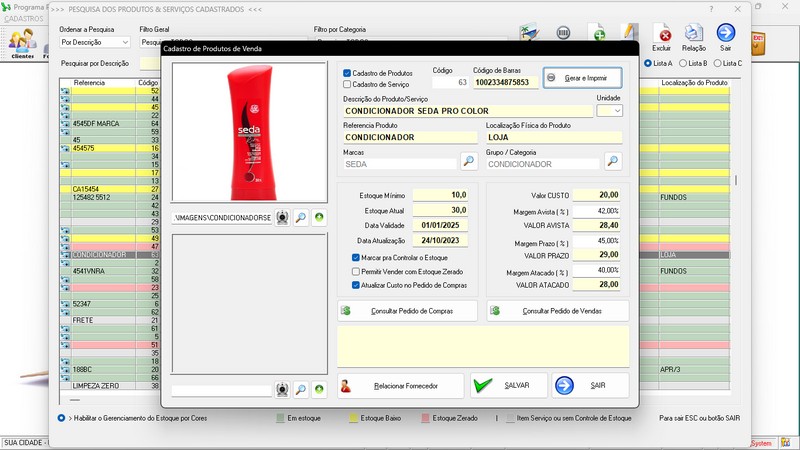
Task: Click the green dollar icon on Consultar Pedido de Vendas
Action: tap(495, 311)
